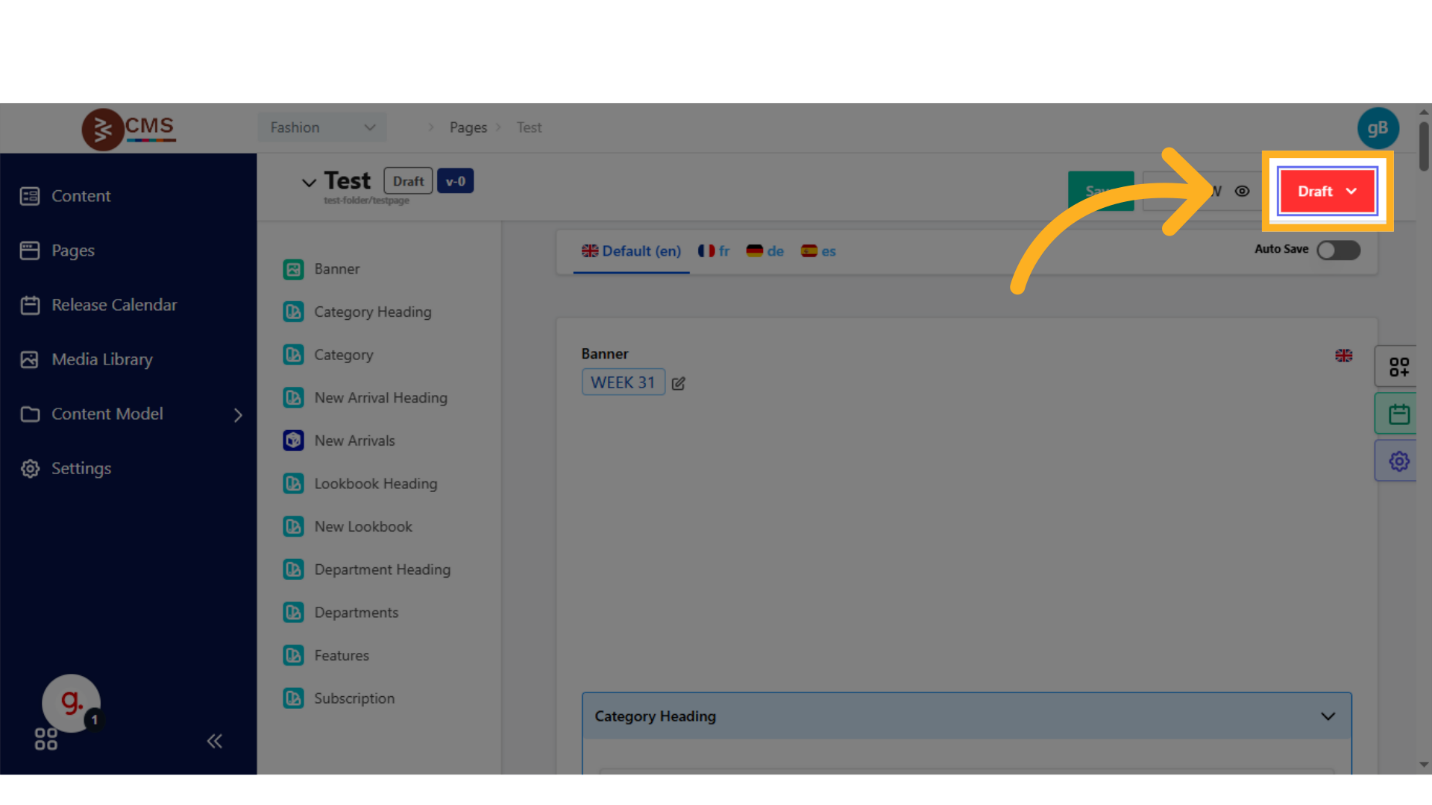Open the page settings gear icon
The image size is (1432, 805).
click(x=1398, y=461)
